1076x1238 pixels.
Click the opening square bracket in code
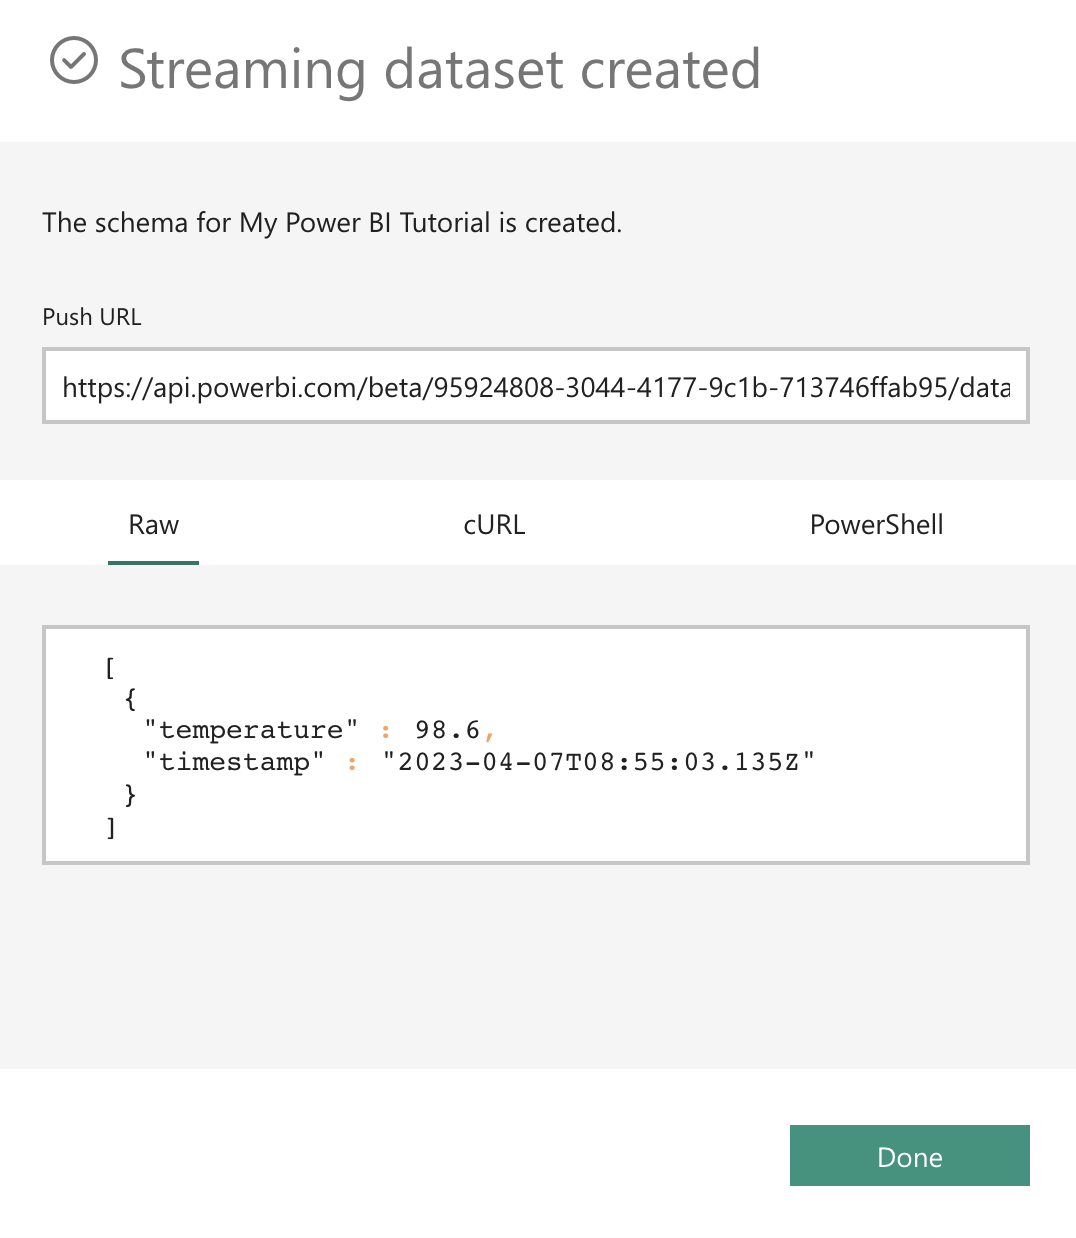tap(110, 667)
